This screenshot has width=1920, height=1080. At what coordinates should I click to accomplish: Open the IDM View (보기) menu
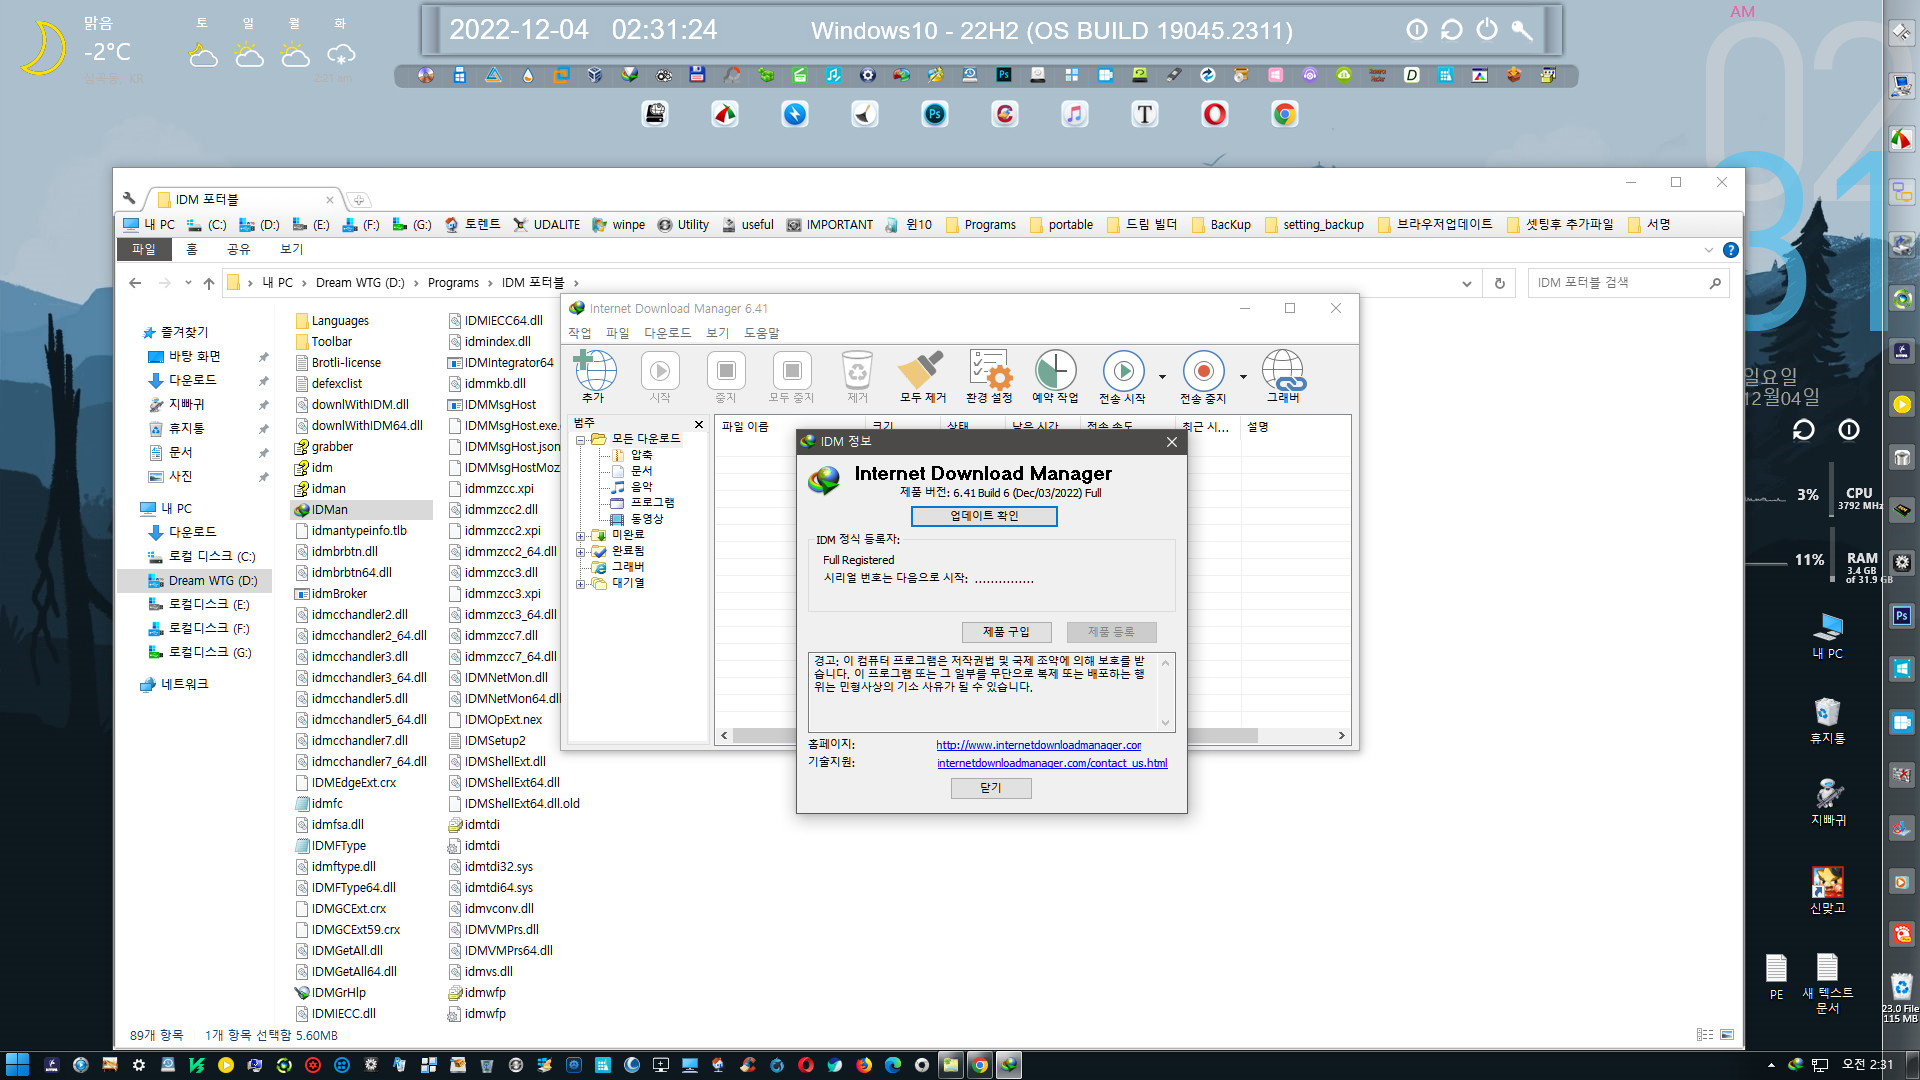click(x=718, y=333)
